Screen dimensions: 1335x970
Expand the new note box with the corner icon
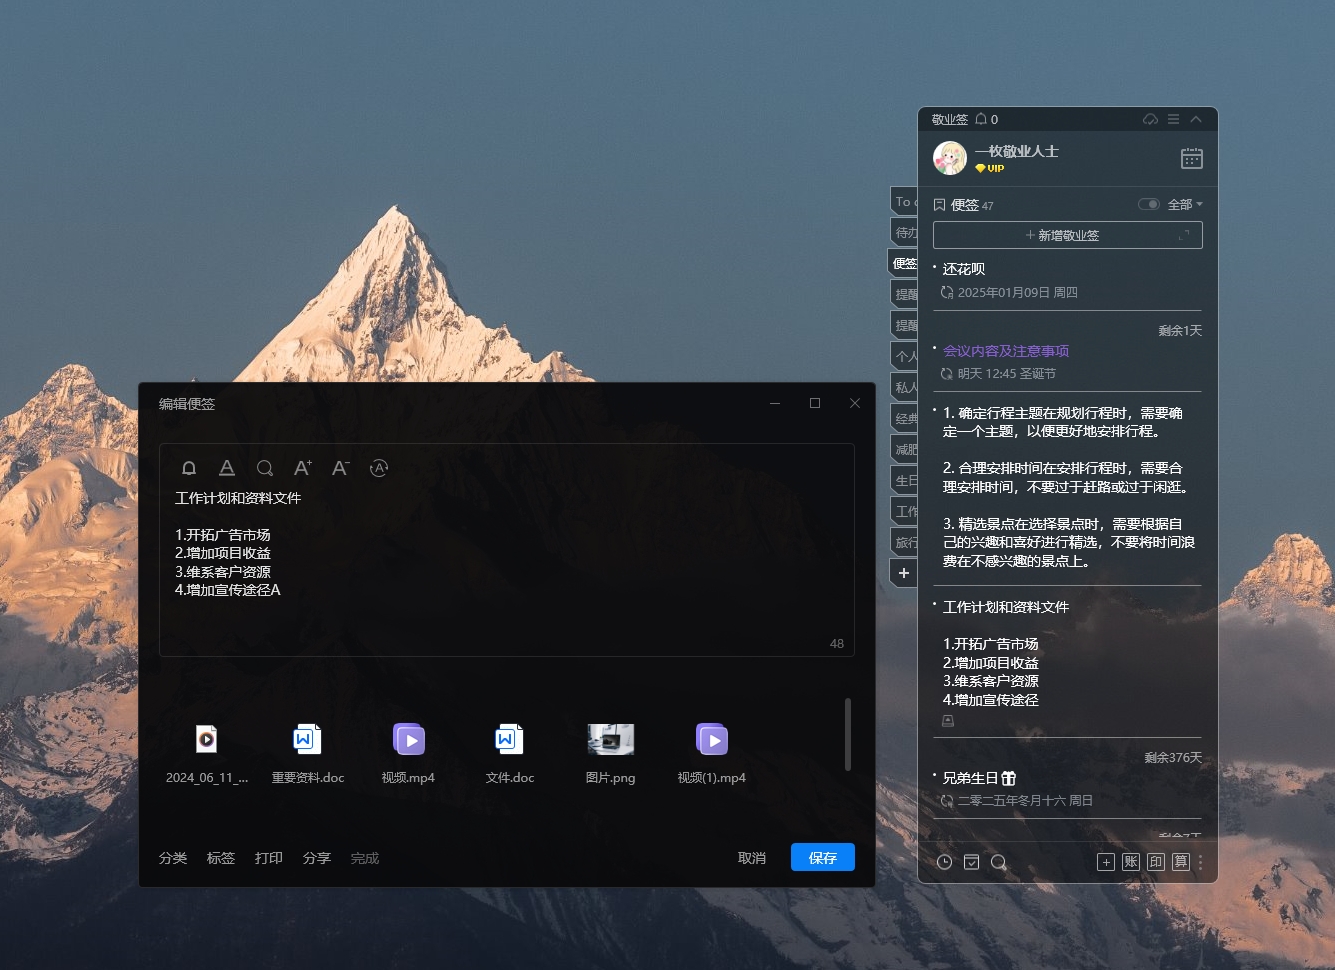[1184, 235]
